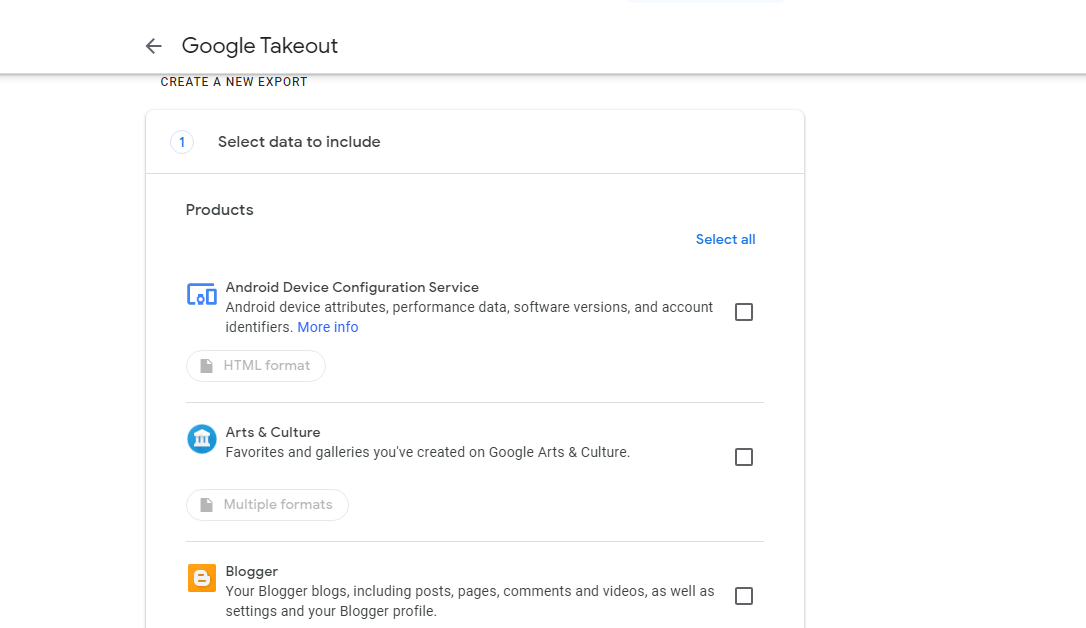Screen dimensions: 1086x628
Task: Click the step 1 number circle
Action: pyautogui.click(x=182, y=142)
